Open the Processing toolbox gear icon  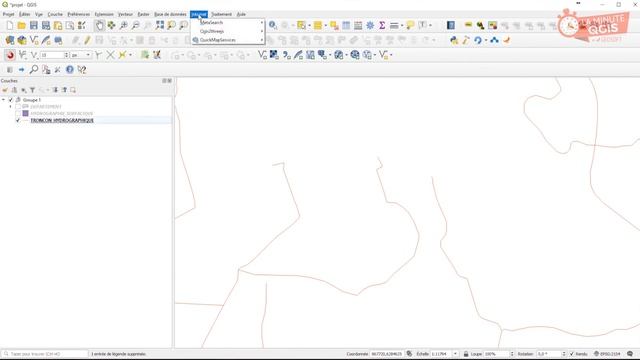(370, 25)
